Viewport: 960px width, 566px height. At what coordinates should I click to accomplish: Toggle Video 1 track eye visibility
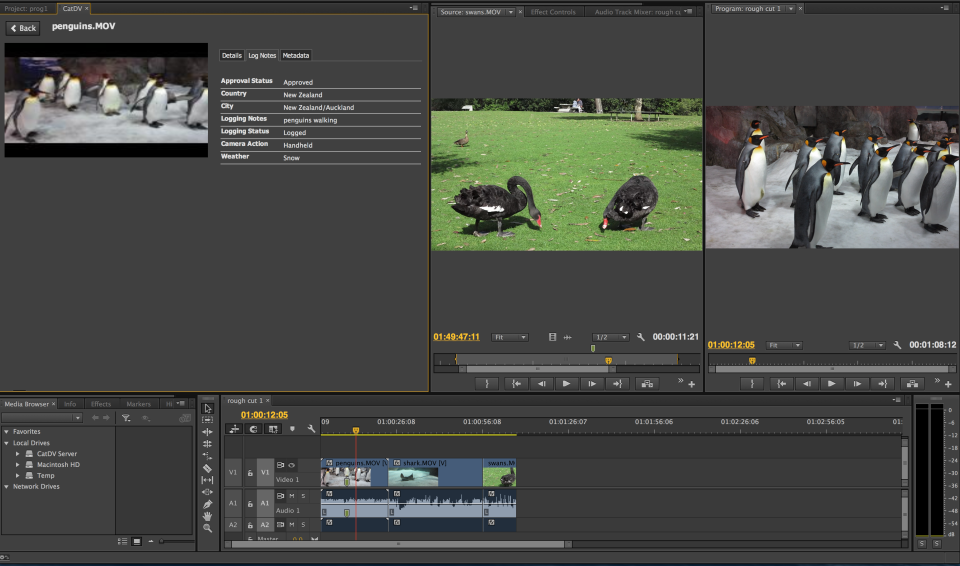292,465
